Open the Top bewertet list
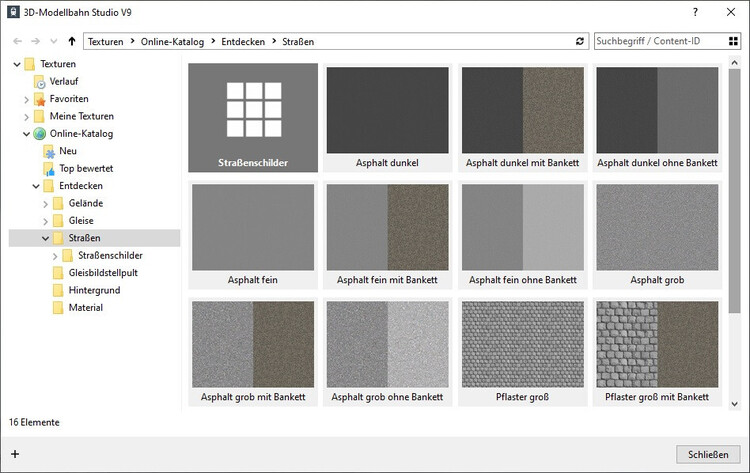 pyautogui.click(x=85, y=169)
